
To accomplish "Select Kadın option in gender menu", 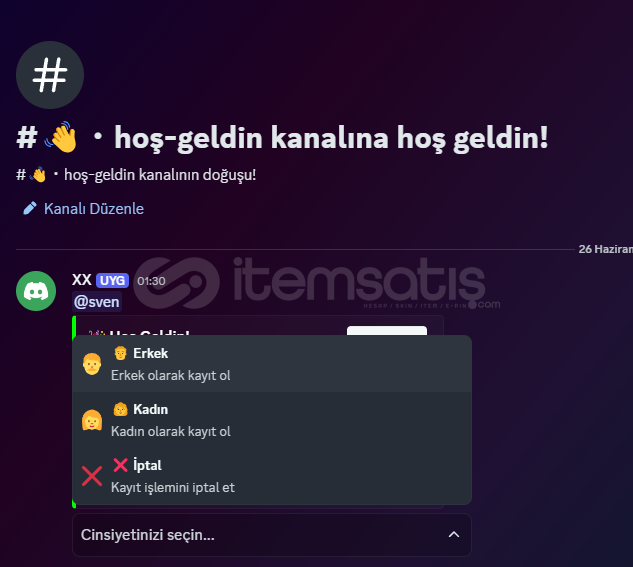I will pos(272,420).
